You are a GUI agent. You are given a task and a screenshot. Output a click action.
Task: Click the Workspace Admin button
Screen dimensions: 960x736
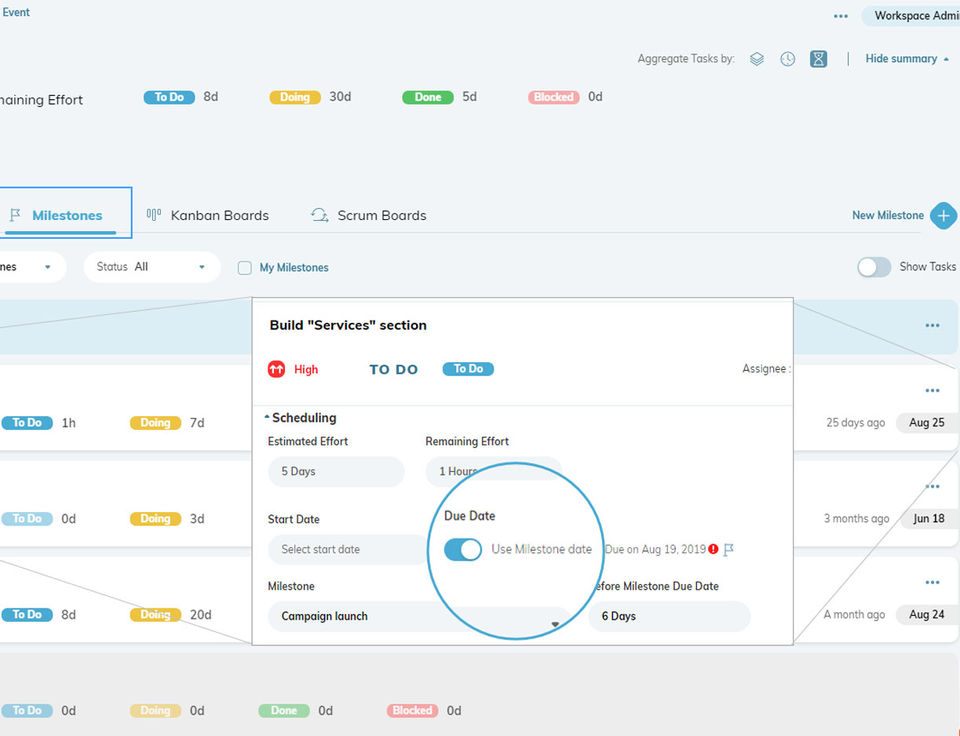click(x=911, y=16)
